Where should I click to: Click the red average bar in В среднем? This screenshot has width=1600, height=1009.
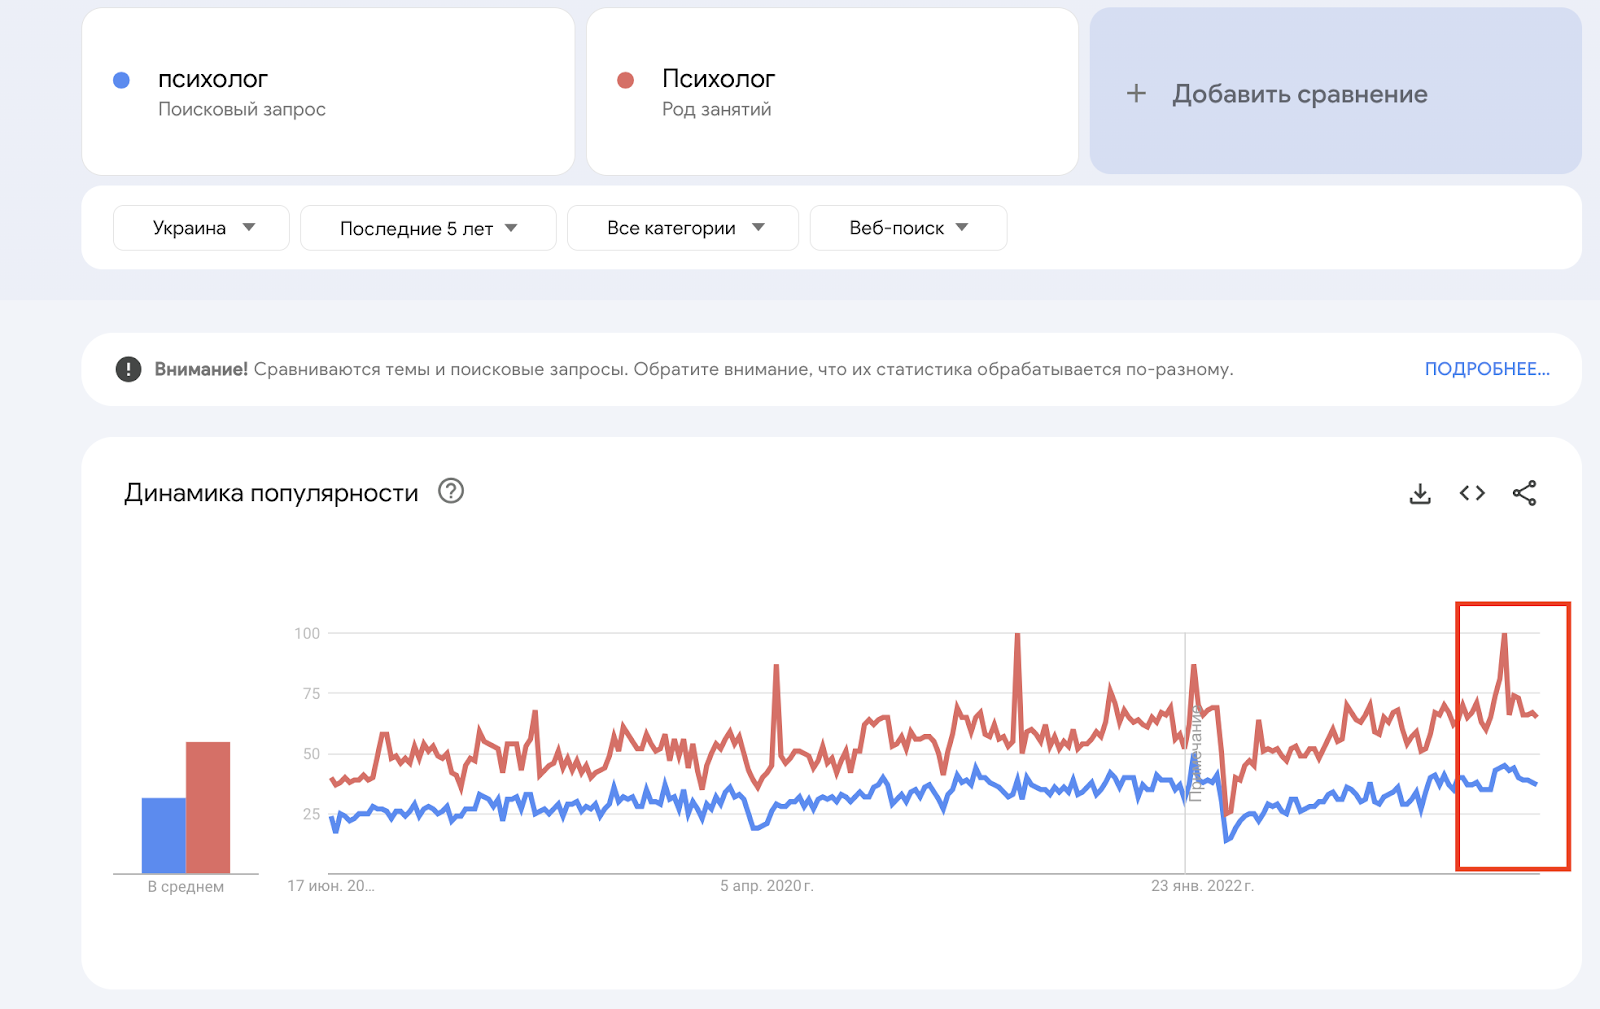pos(208,808)
